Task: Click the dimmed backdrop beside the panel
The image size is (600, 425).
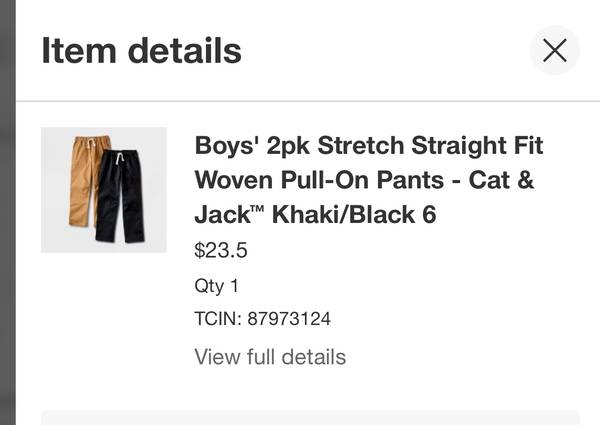Action: 8,212
